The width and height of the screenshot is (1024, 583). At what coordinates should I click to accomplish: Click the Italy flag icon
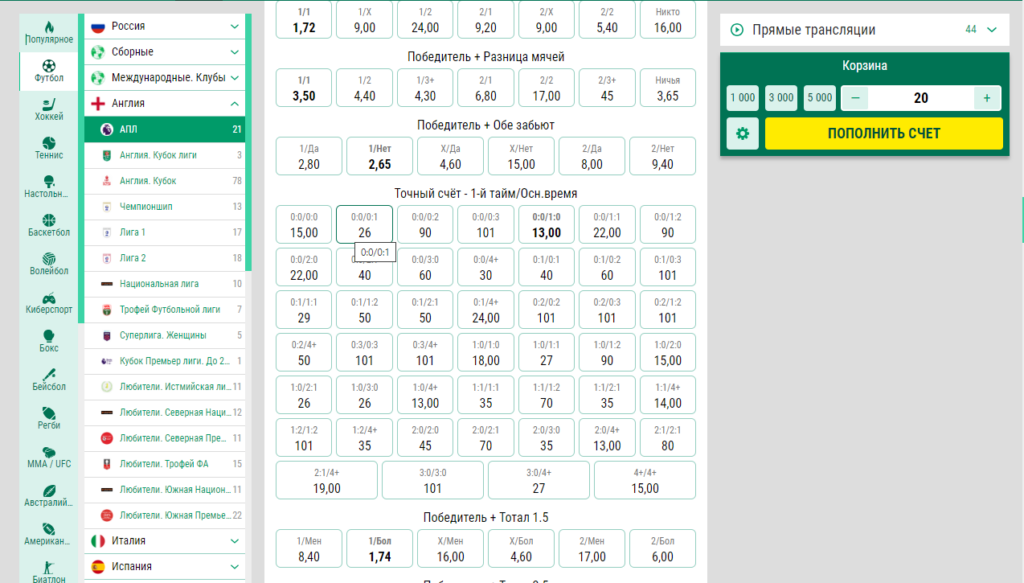click(x=98, y=541)
